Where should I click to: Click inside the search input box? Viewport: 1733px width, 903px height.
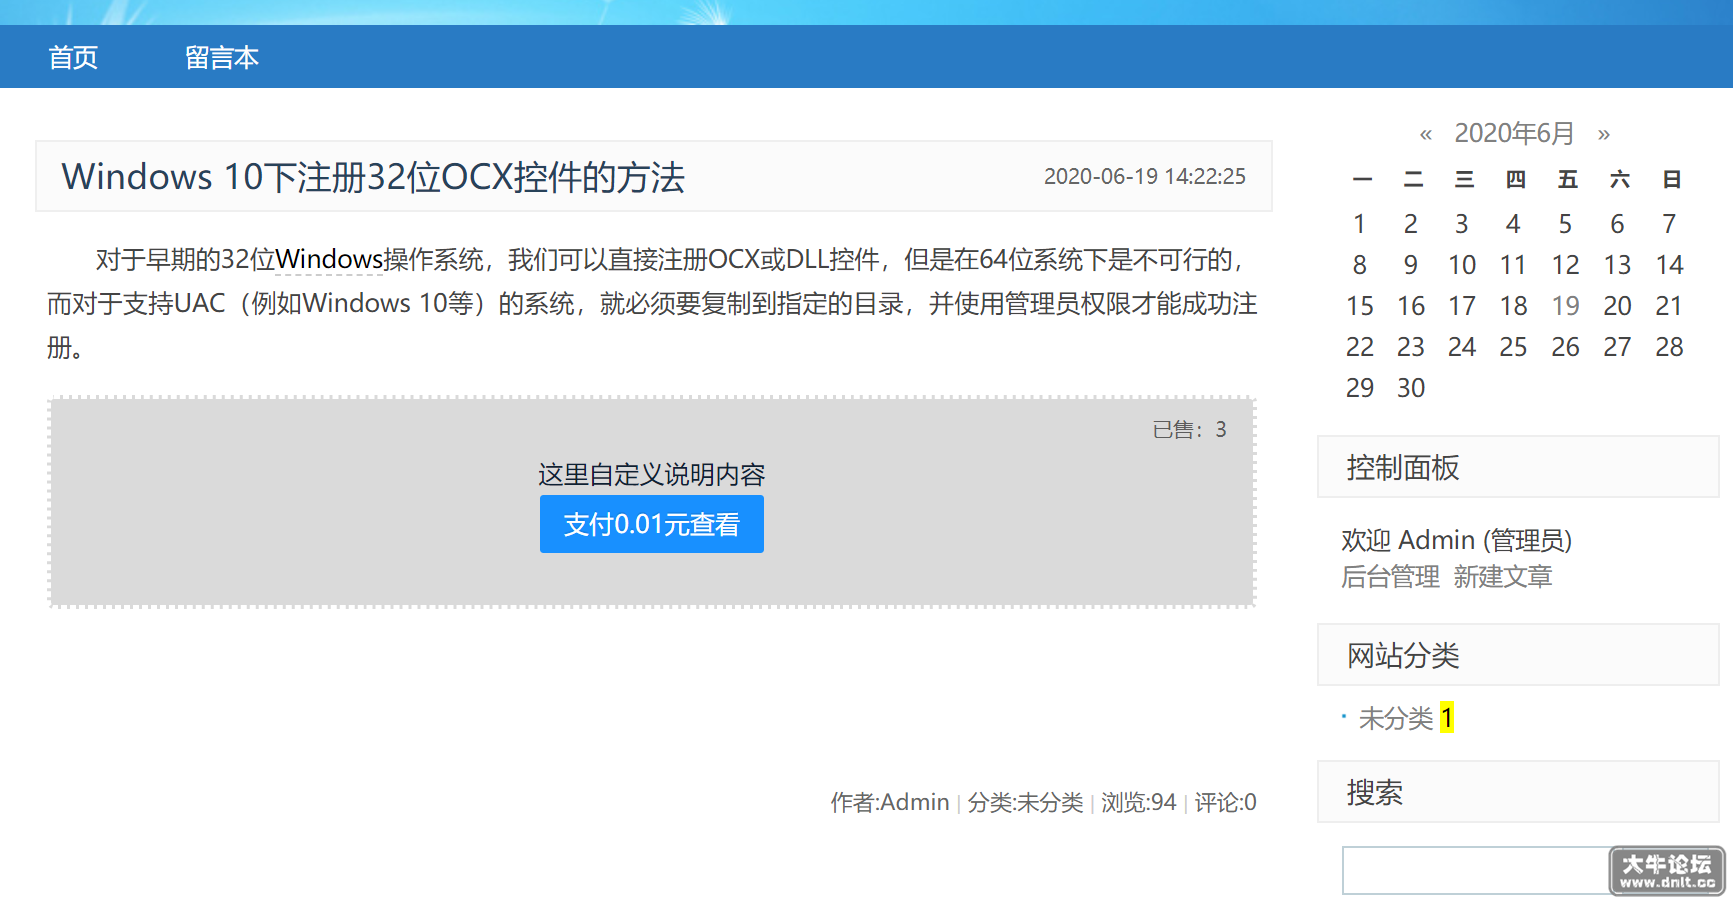click(x=1476, y=870)
